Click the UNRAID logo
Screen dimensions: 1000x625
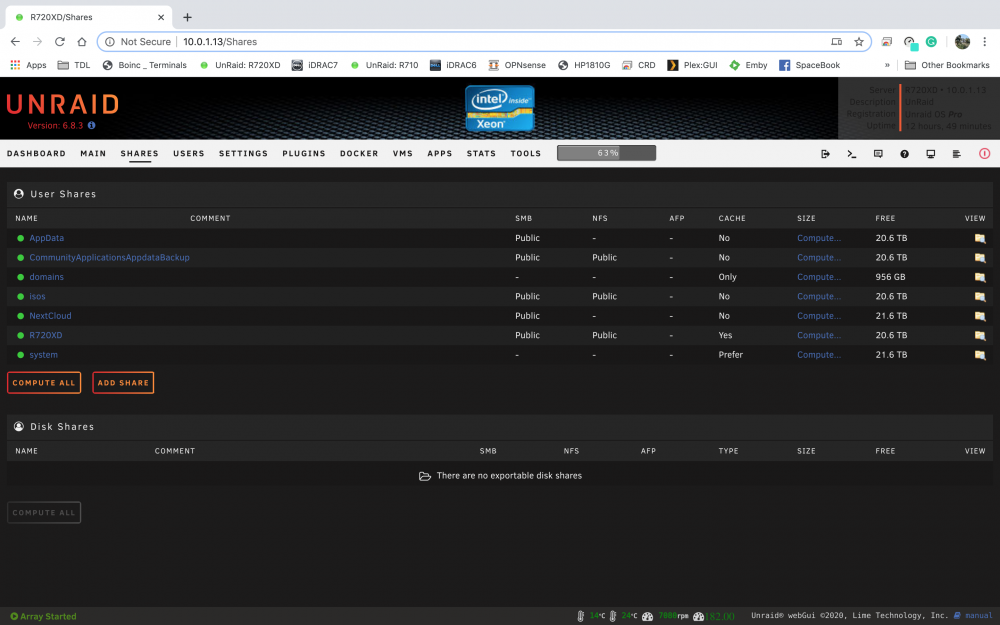tap(62, 104)
